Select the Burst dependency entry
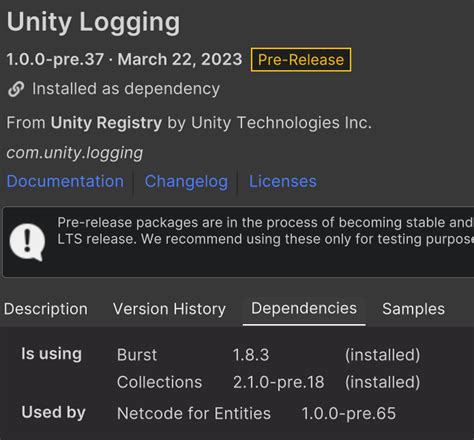This screenshot has height=440, width=474. click(x=137, y=355)
